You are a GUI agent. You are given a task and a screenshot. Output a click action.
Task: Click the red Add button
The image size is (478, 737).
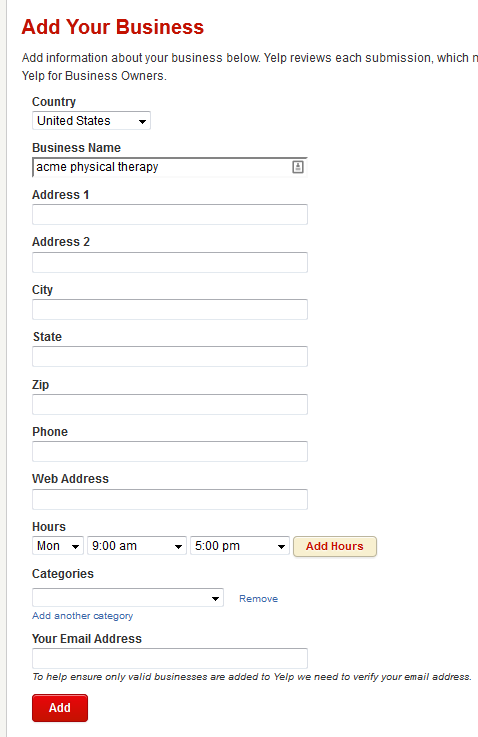[x=60, y=708]
